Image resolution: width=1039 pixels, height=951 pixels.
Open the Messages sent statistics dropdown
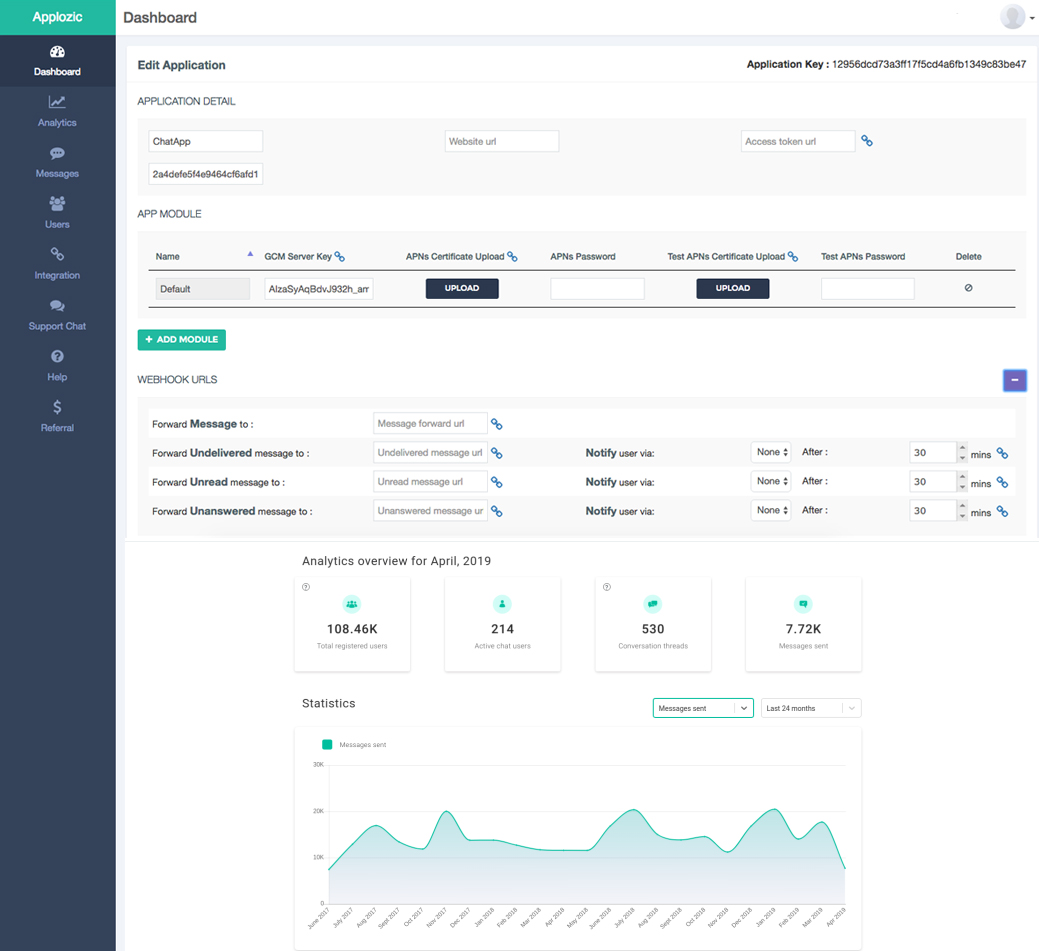(x=703, y=708)
